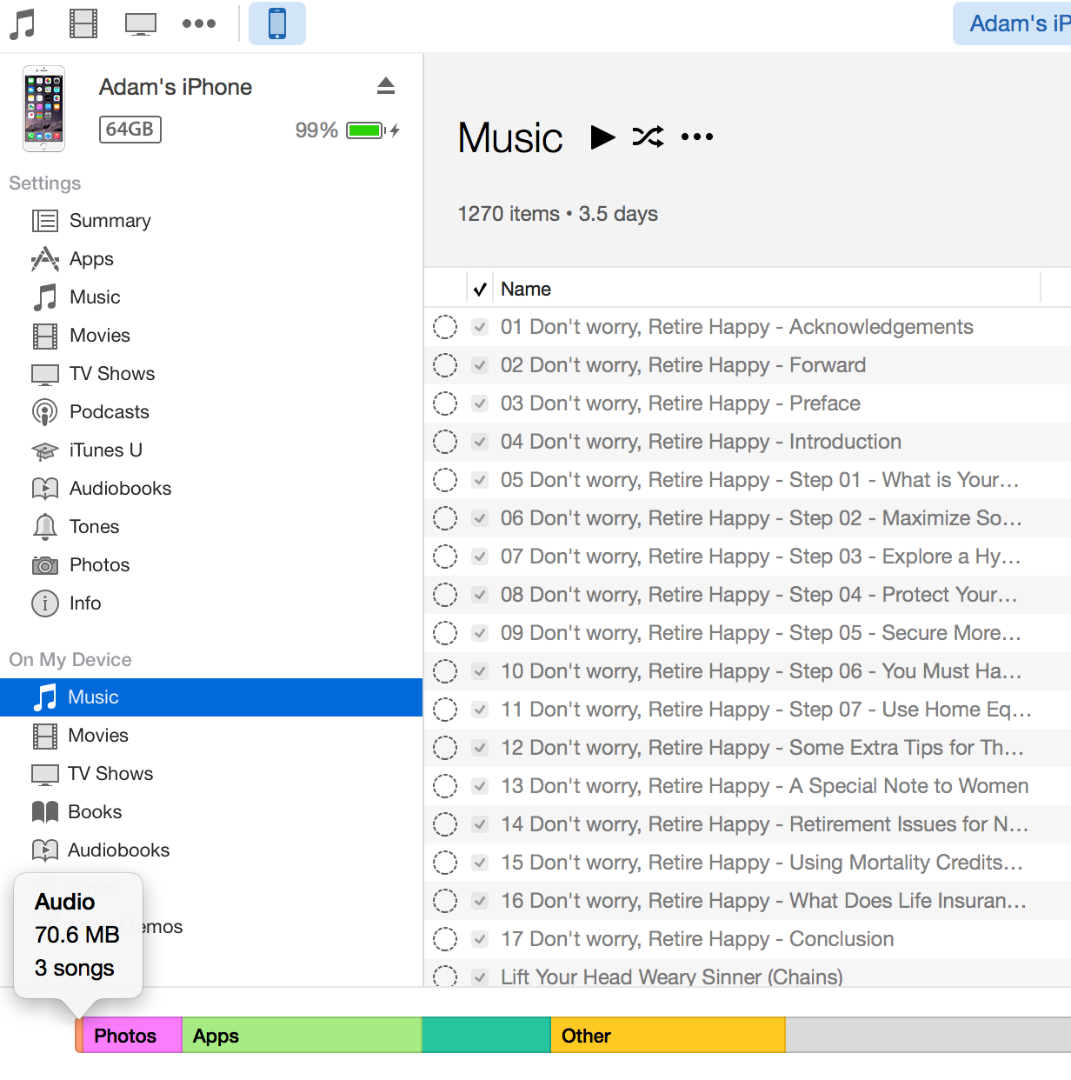Click status circle for 16 What Does Life Insurance
The width and height of the screenshot is (1071, 1080).
[445, 901]
